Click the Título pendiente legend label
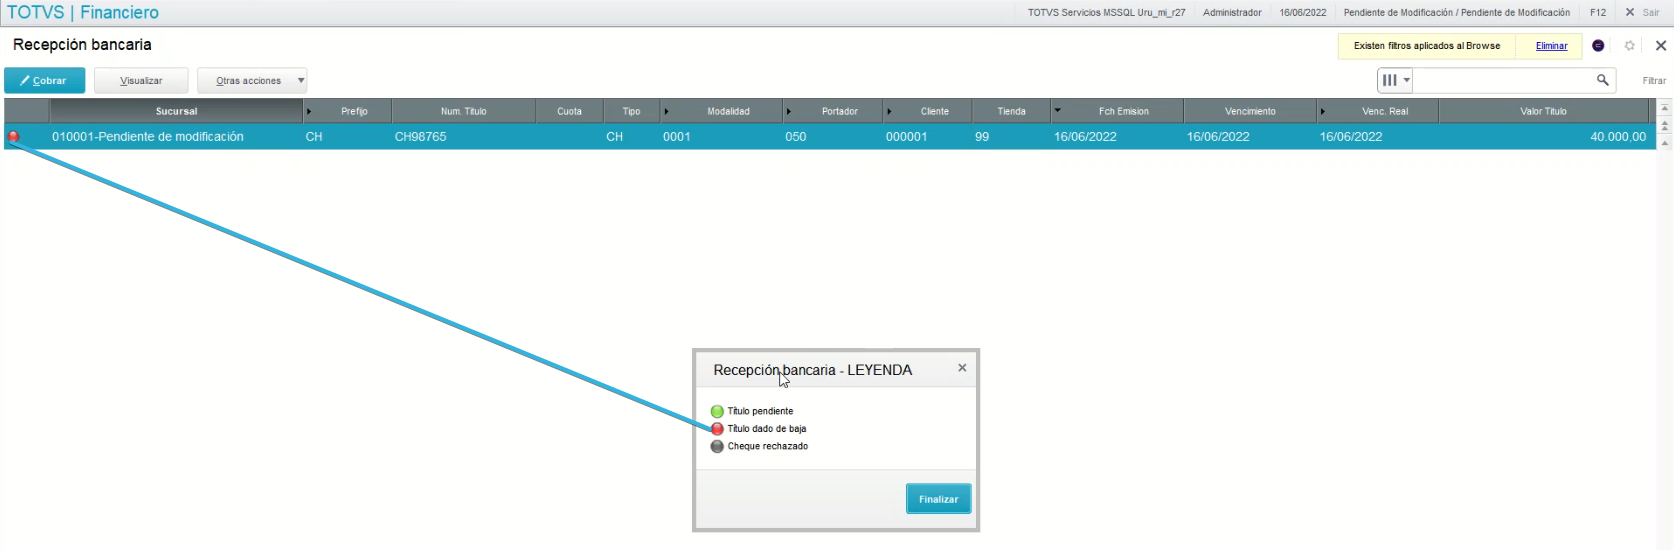Viewport: 1674px width, 550px height. click(760, 411)
